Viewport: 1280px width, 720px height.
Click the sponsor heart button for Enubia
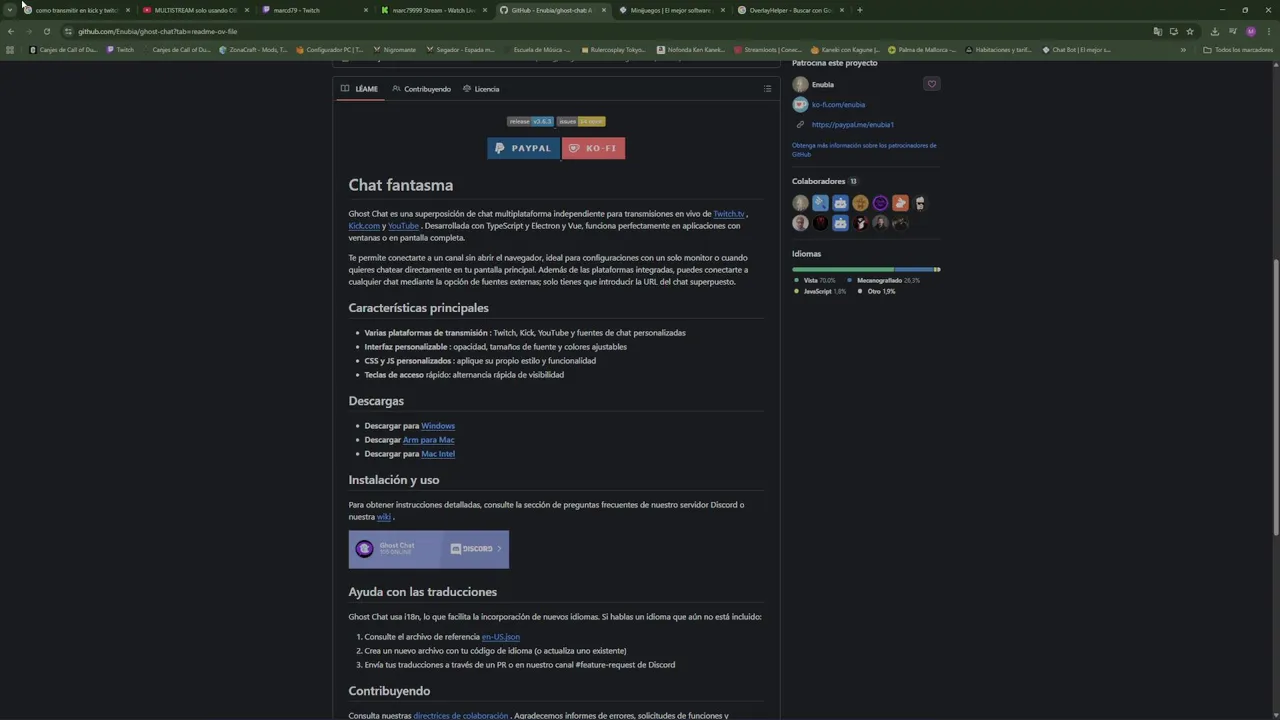(932, 84)
